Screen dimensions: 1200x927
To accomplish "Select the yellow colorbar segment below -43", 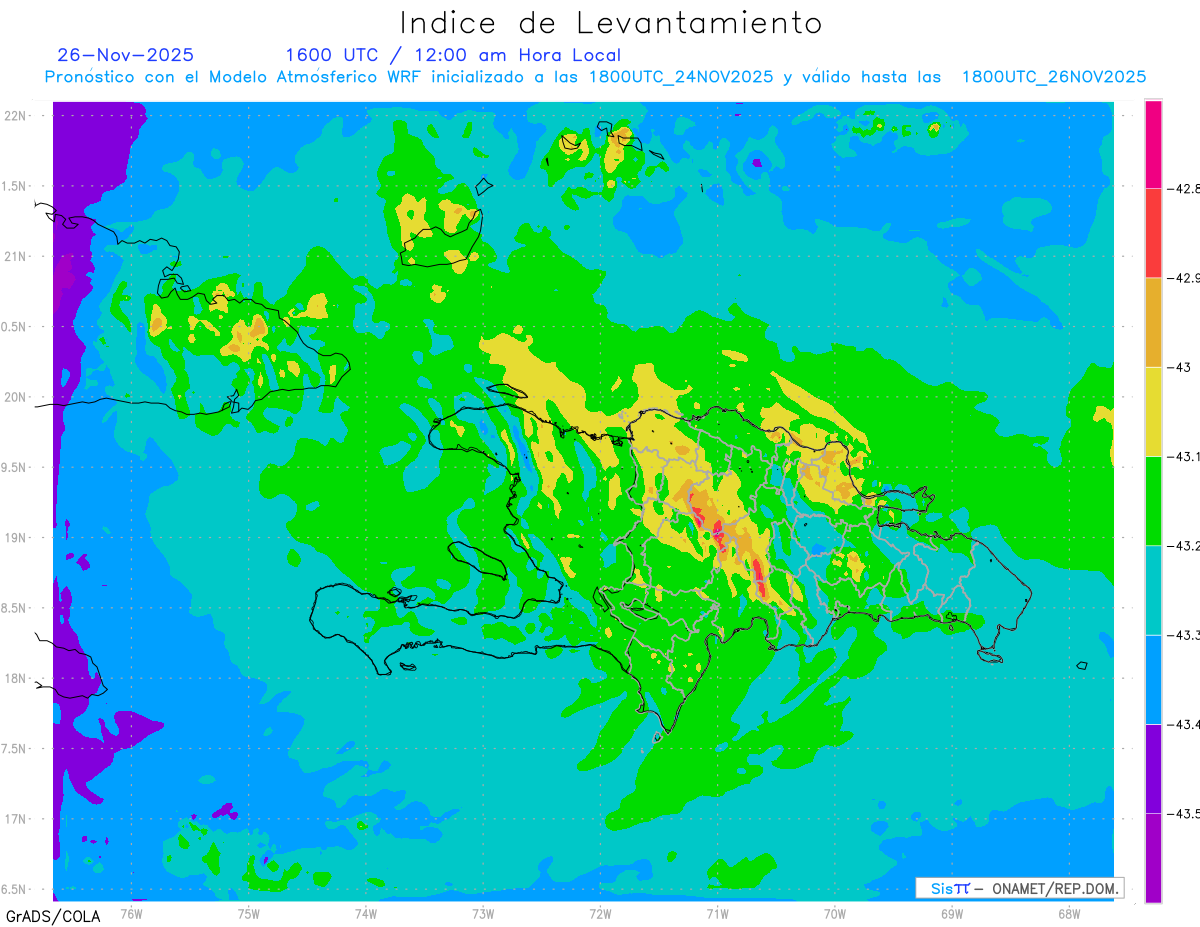I will pyautogui.click(x=1153, y=411).
